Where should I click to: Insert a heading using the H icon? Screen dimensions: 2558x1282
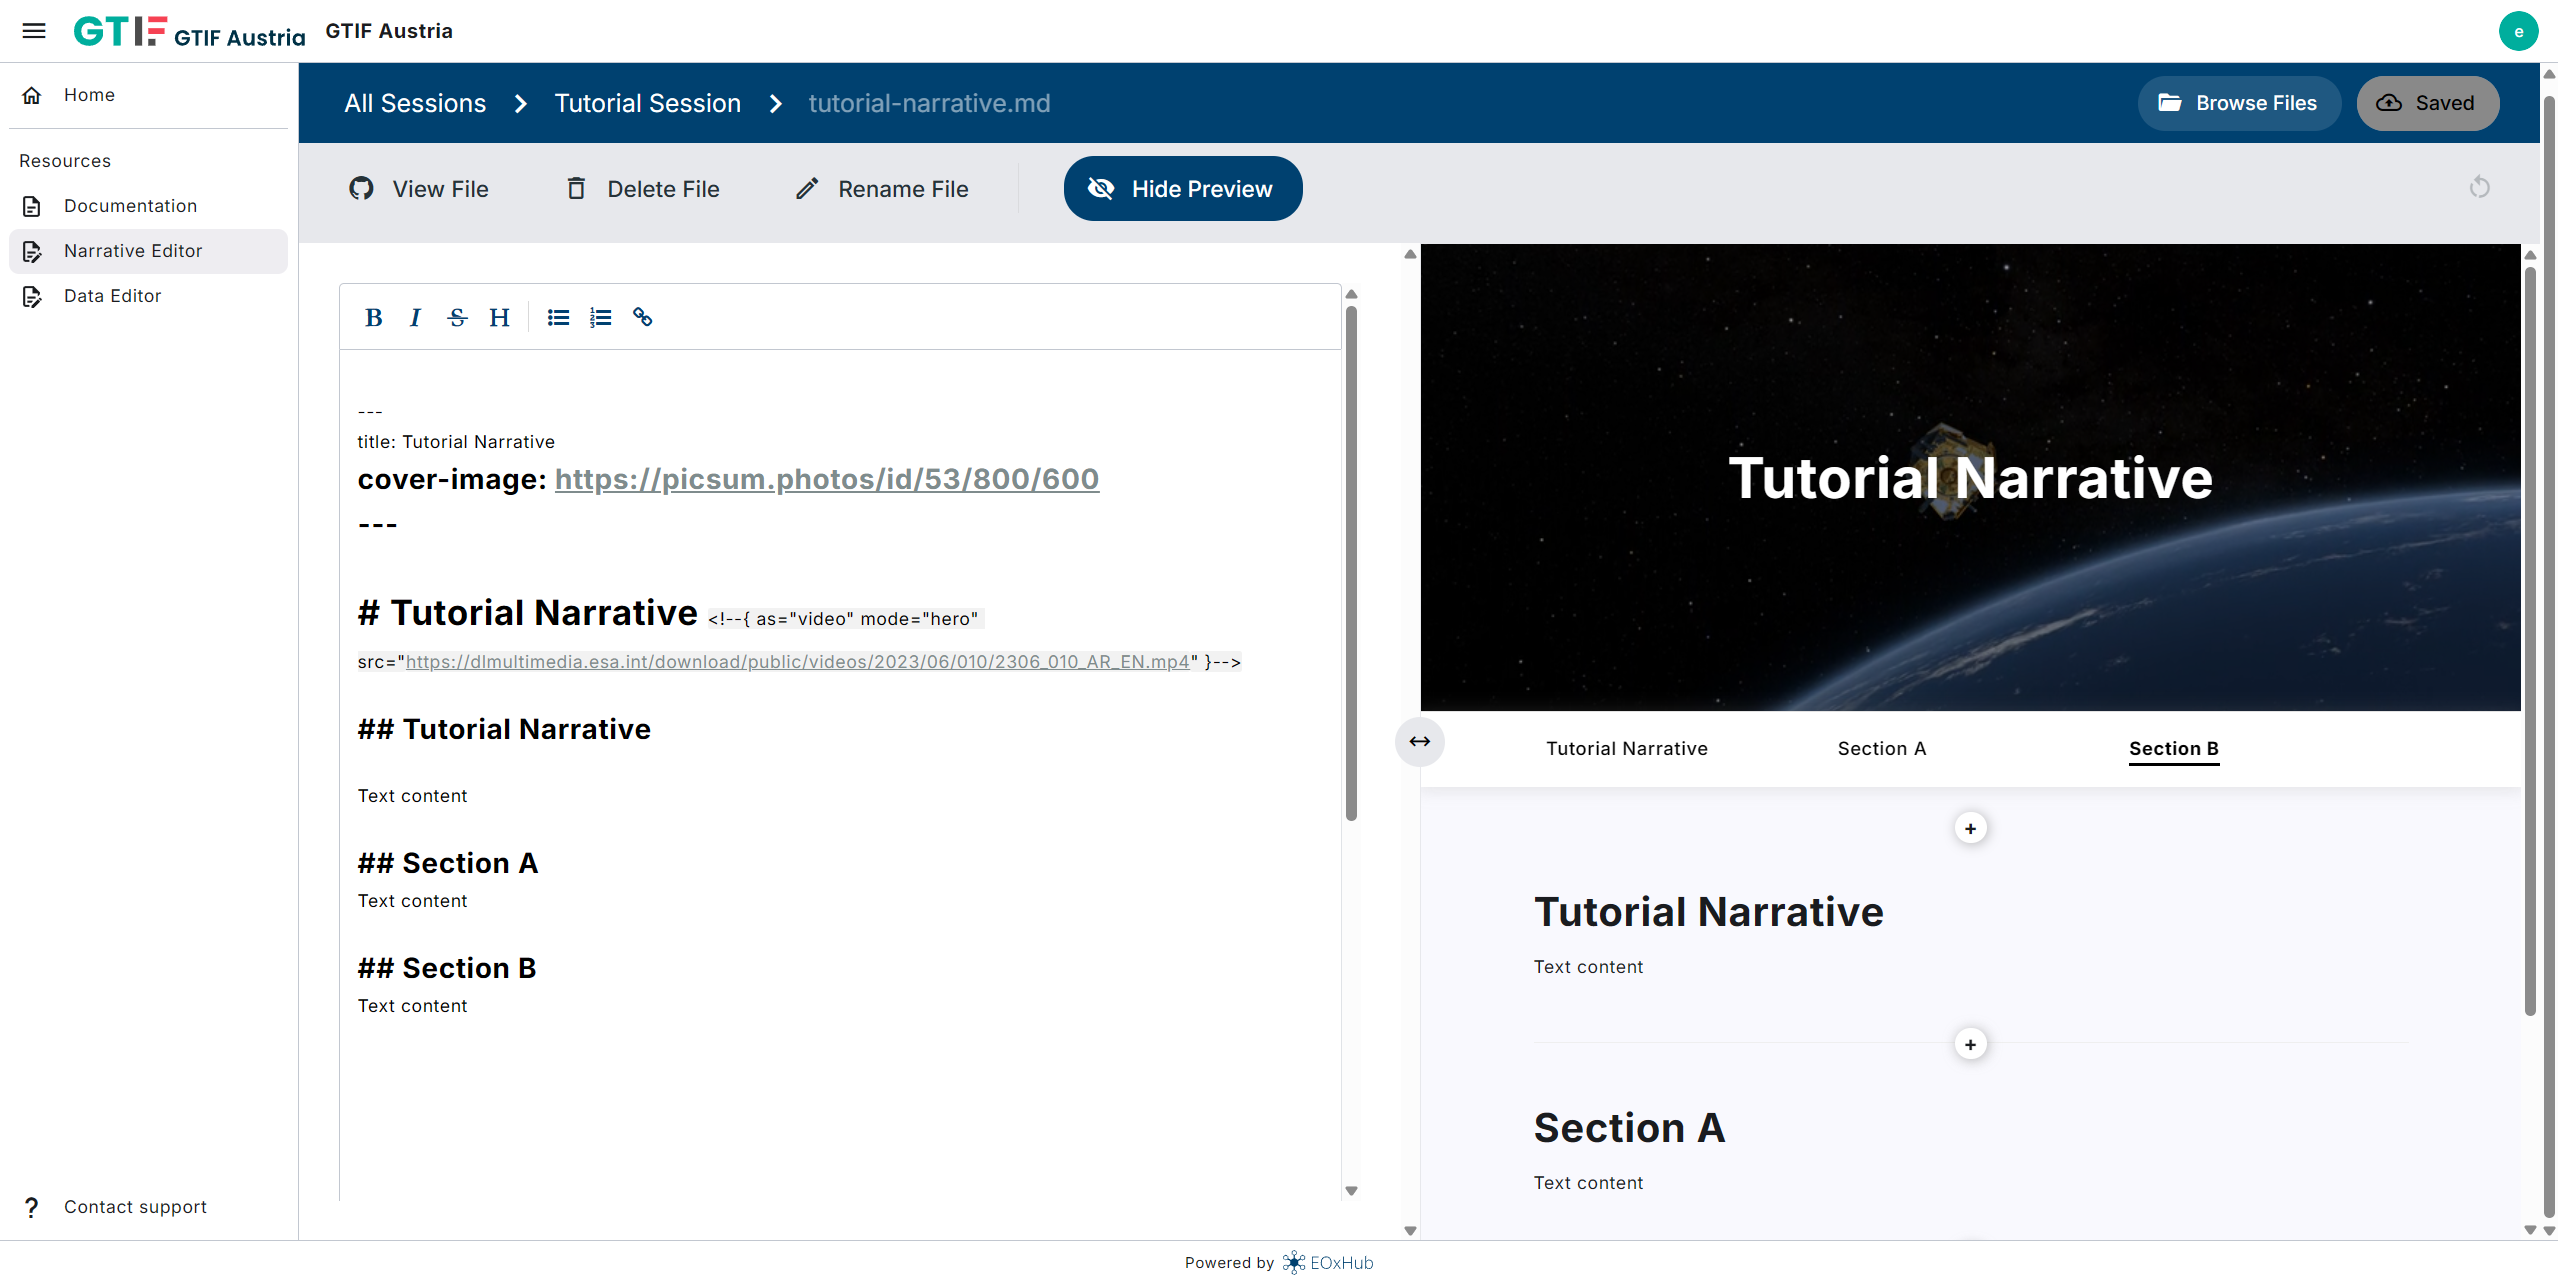[499, 317]
